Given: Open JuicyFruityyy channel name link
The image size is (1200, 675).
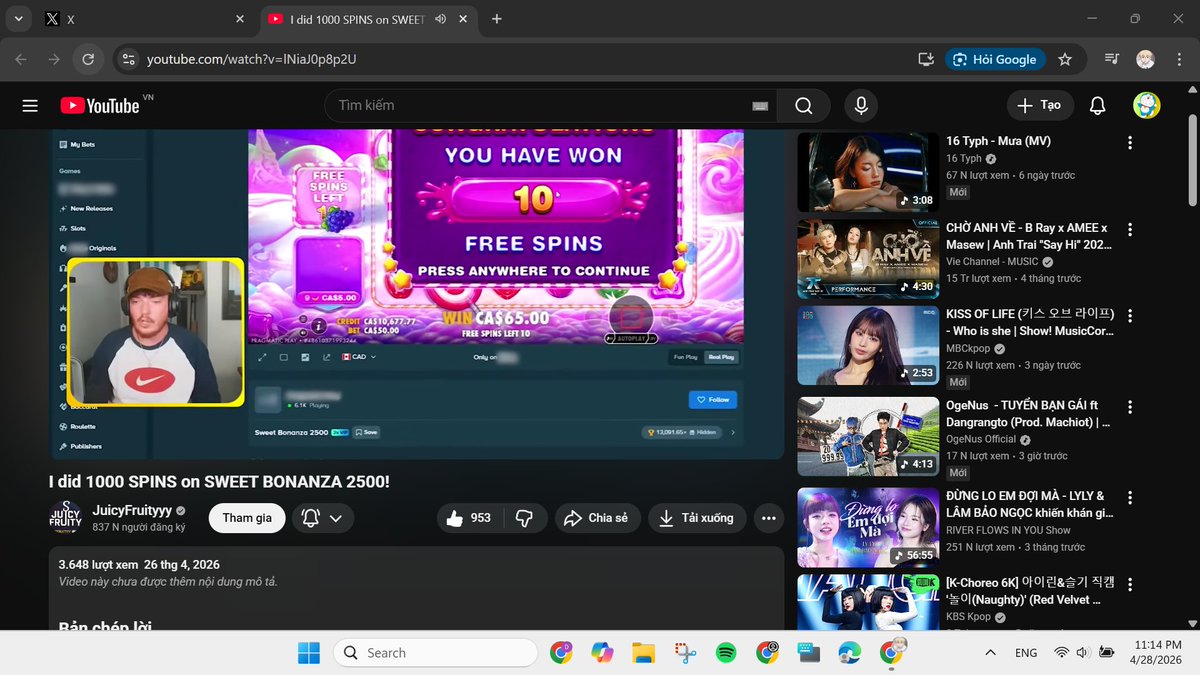Looking at the screenshot, I should [x=132, y=510].
